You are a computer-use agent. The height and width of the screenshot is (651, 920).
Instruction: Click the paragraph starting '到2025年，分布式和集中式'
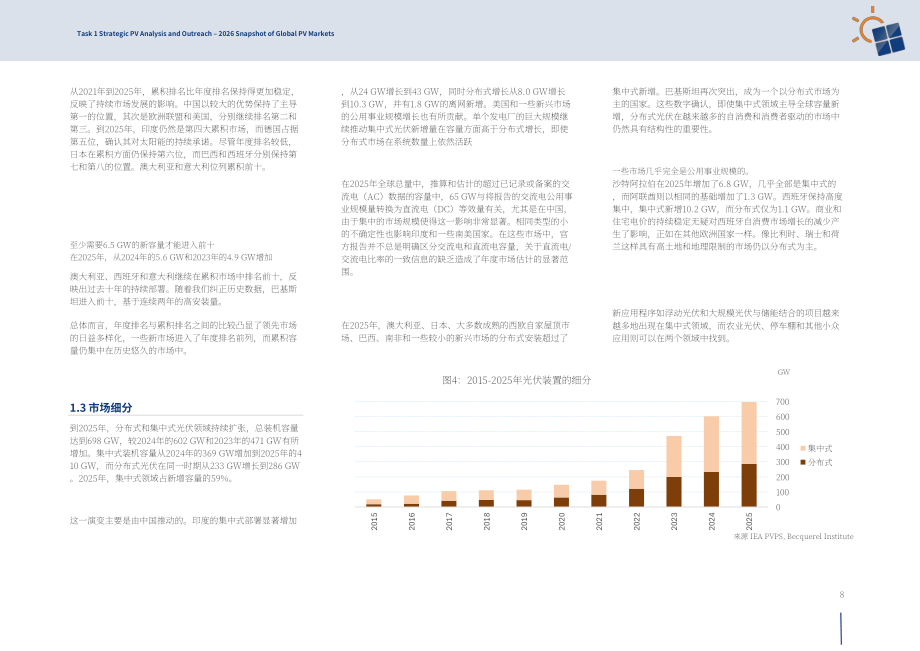tap(185, 453)
